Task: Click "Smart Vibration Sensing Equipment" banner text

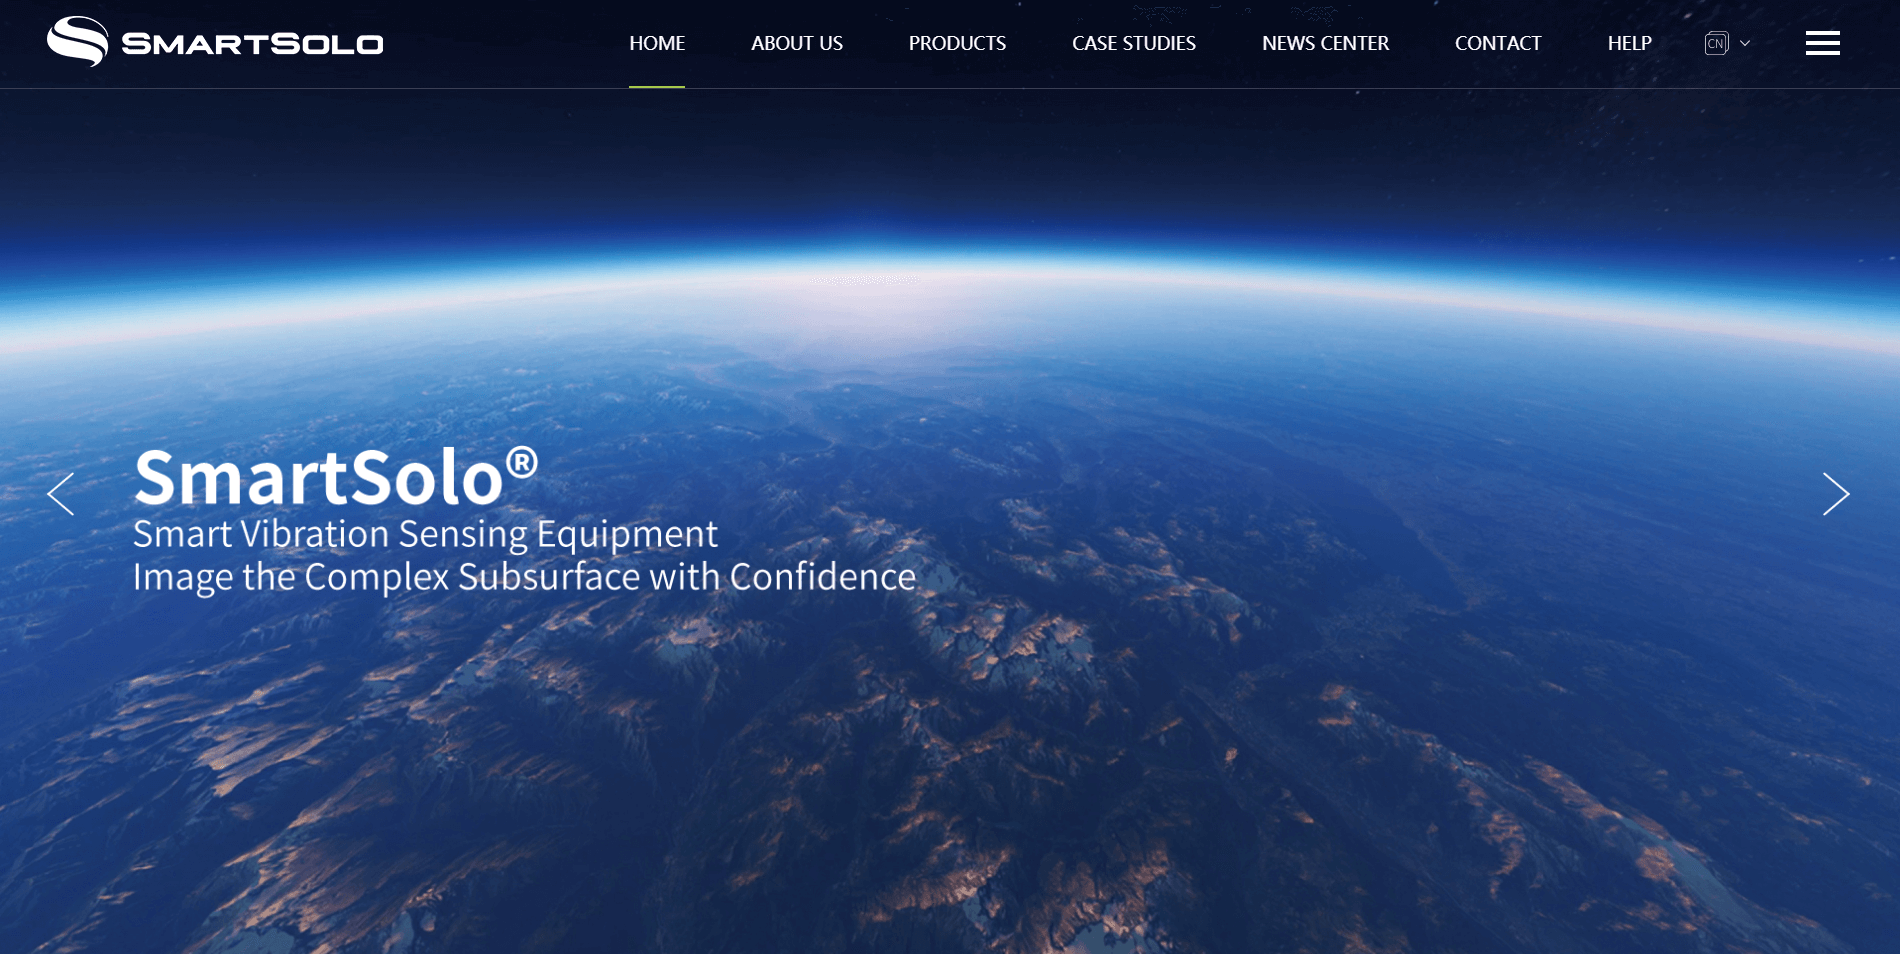Action: pos(425,534)
